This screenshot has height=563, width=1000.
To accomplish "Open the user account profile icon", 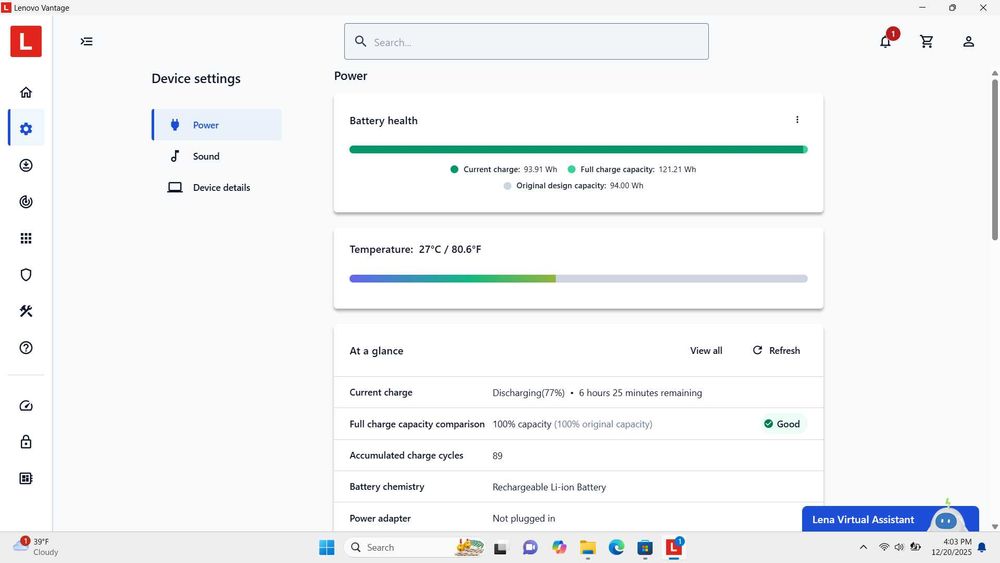I will click(x=968, y=41).
